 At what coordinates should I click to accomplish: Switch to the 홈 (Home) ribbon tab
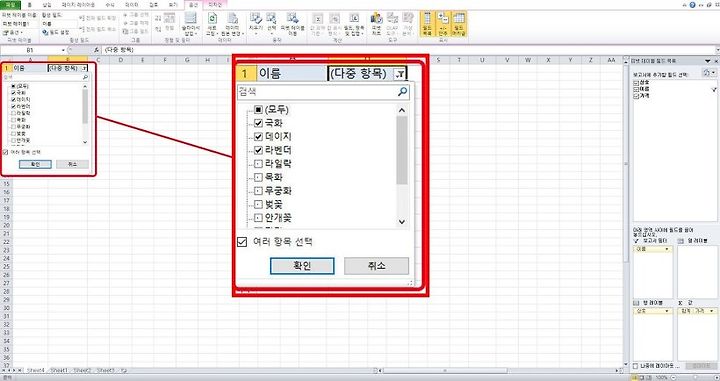coord(30,5)
